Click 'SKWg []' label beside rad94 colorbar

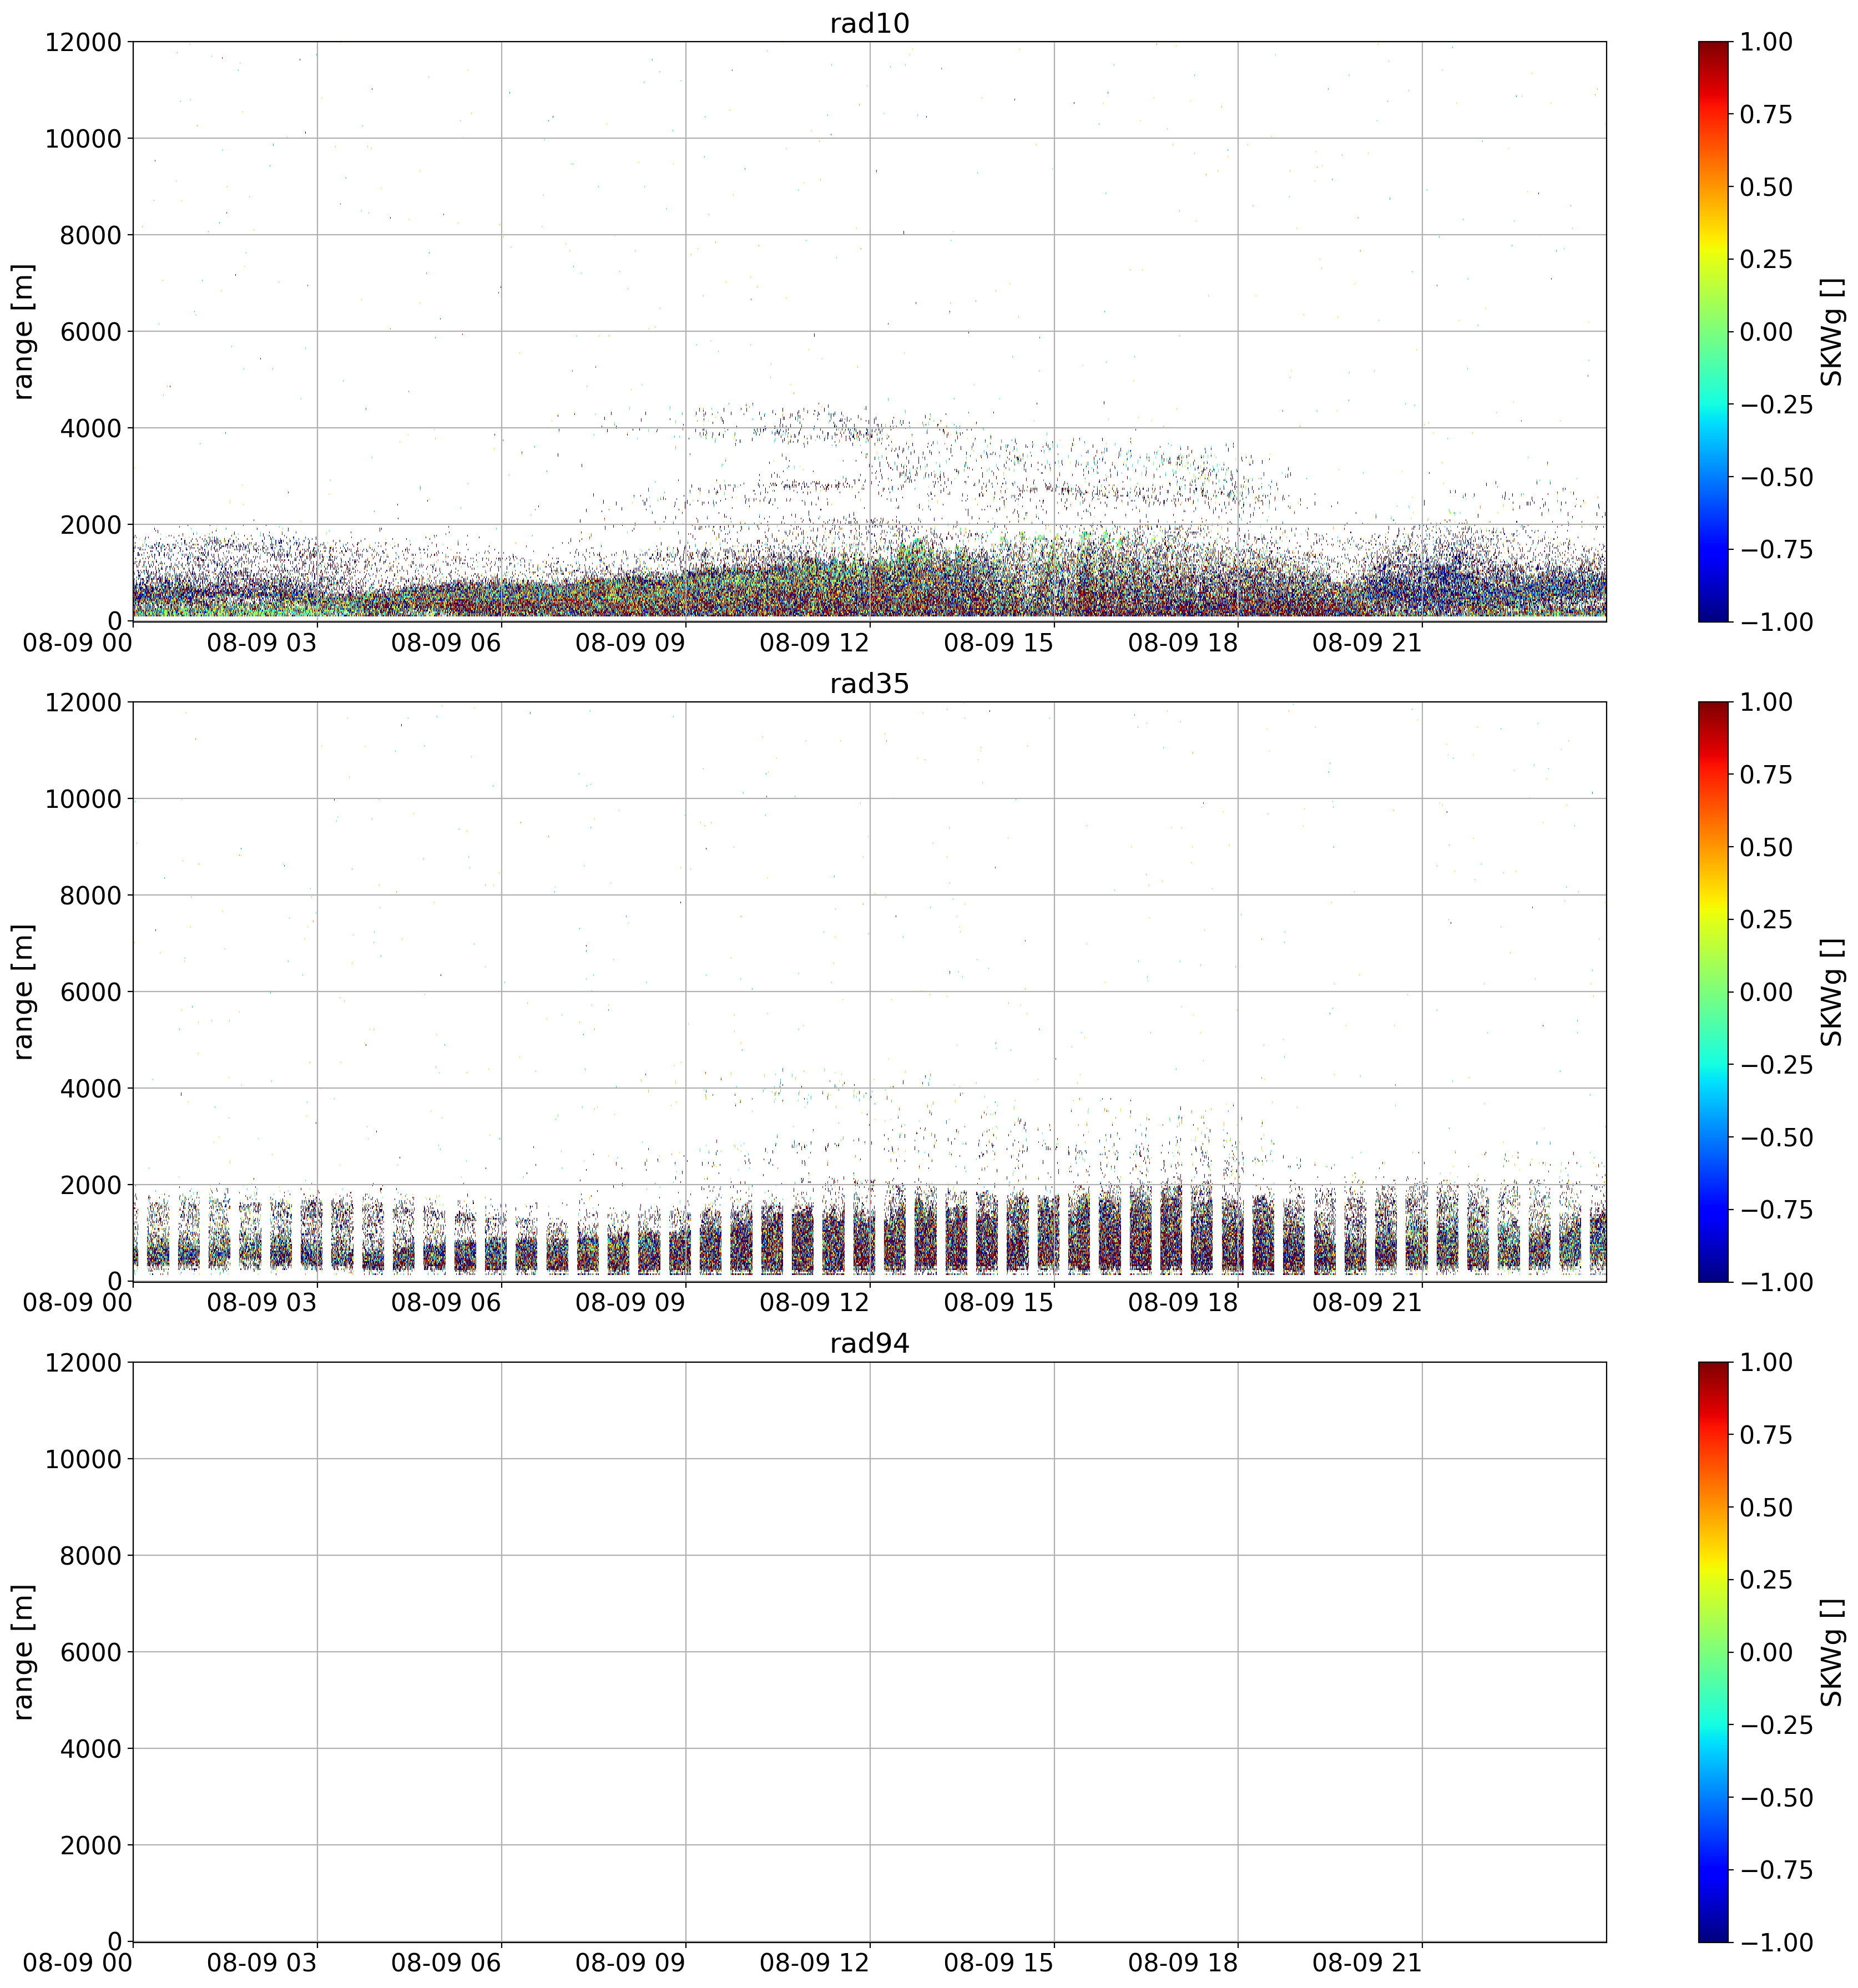coord(1831,1652)
